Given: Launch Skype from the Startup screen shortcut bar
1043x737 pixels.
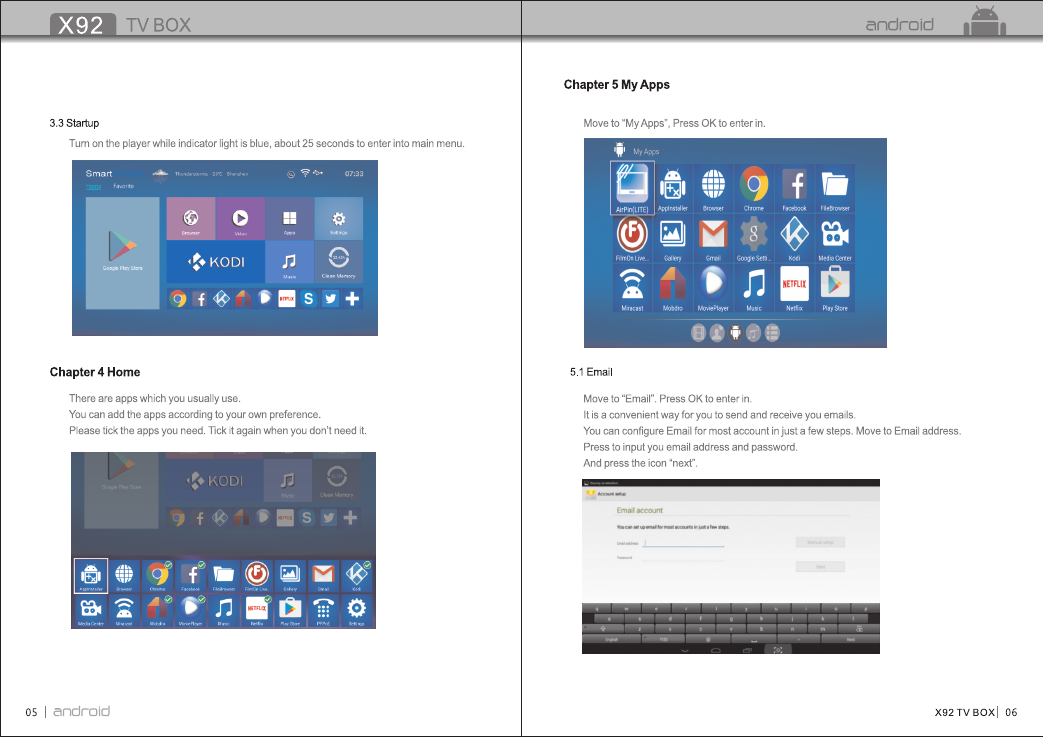Looking at the screenshot, I should coord(308,299).
